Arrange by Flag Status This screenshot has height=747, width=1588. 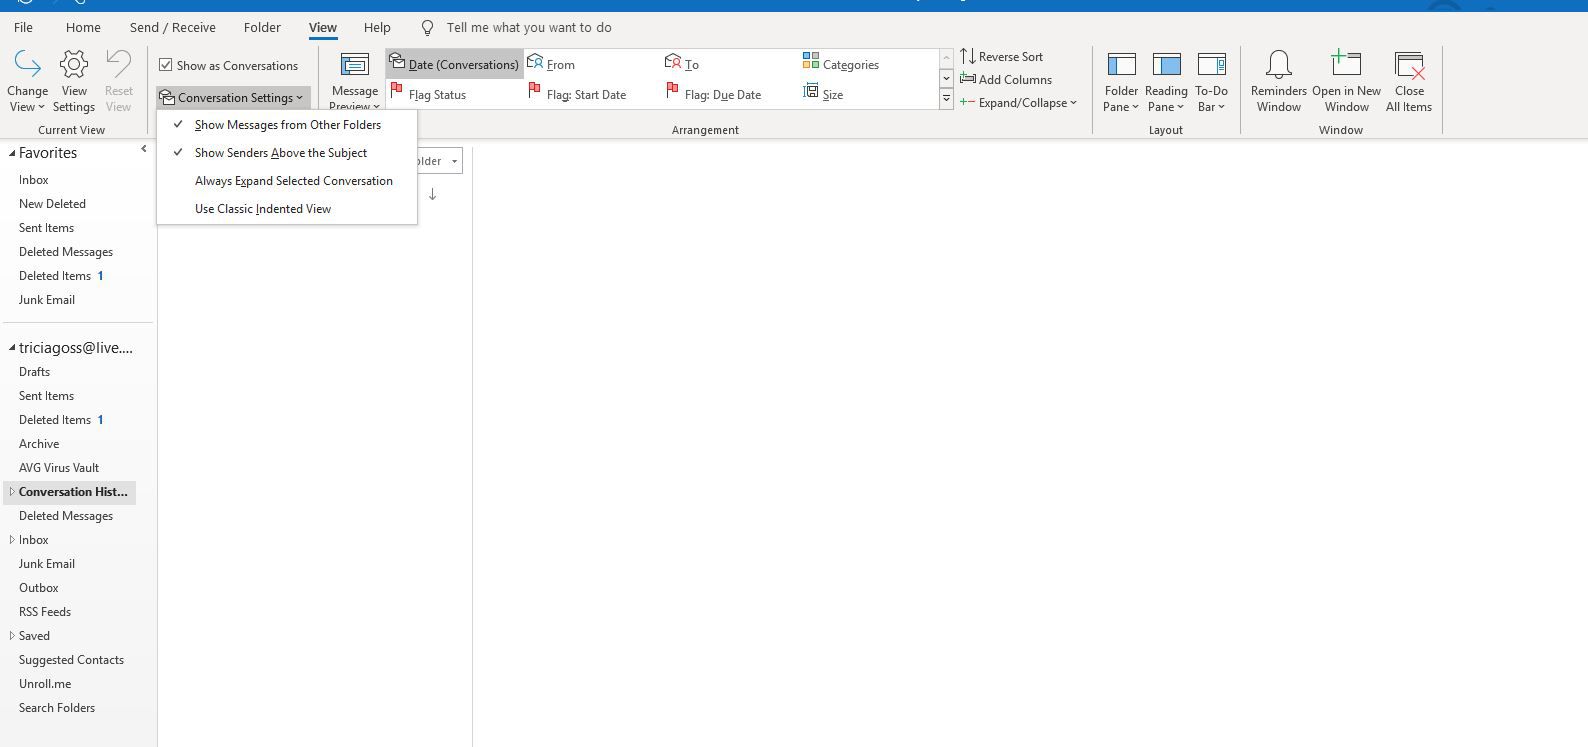pos(427,94)
